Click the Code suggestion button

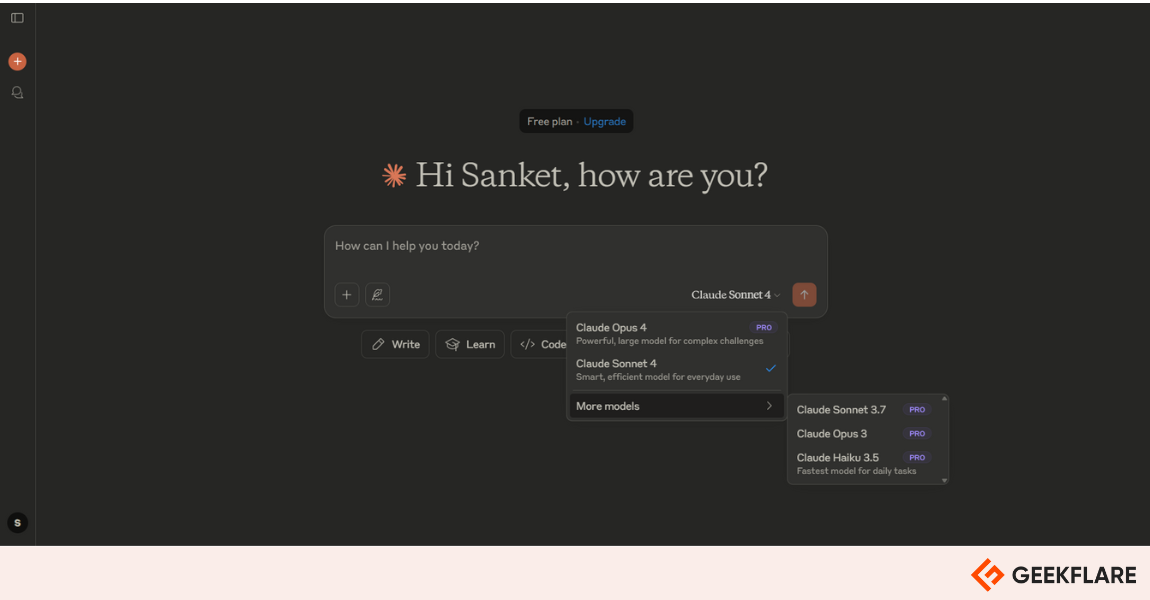(x=541, y=344)
